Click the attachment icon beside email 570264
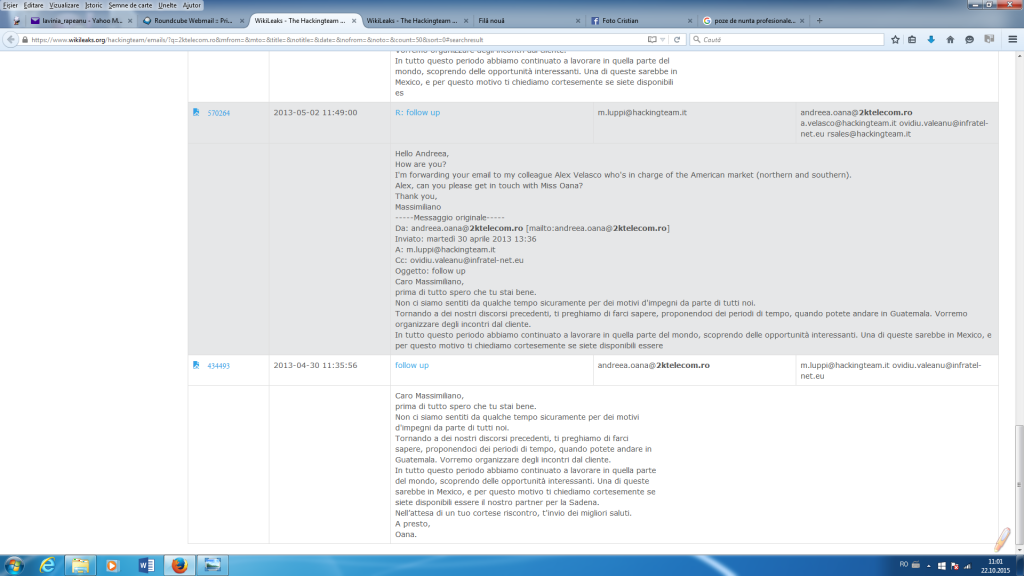The width and height of the screenshot is (1024, 576). pos(195,112)
